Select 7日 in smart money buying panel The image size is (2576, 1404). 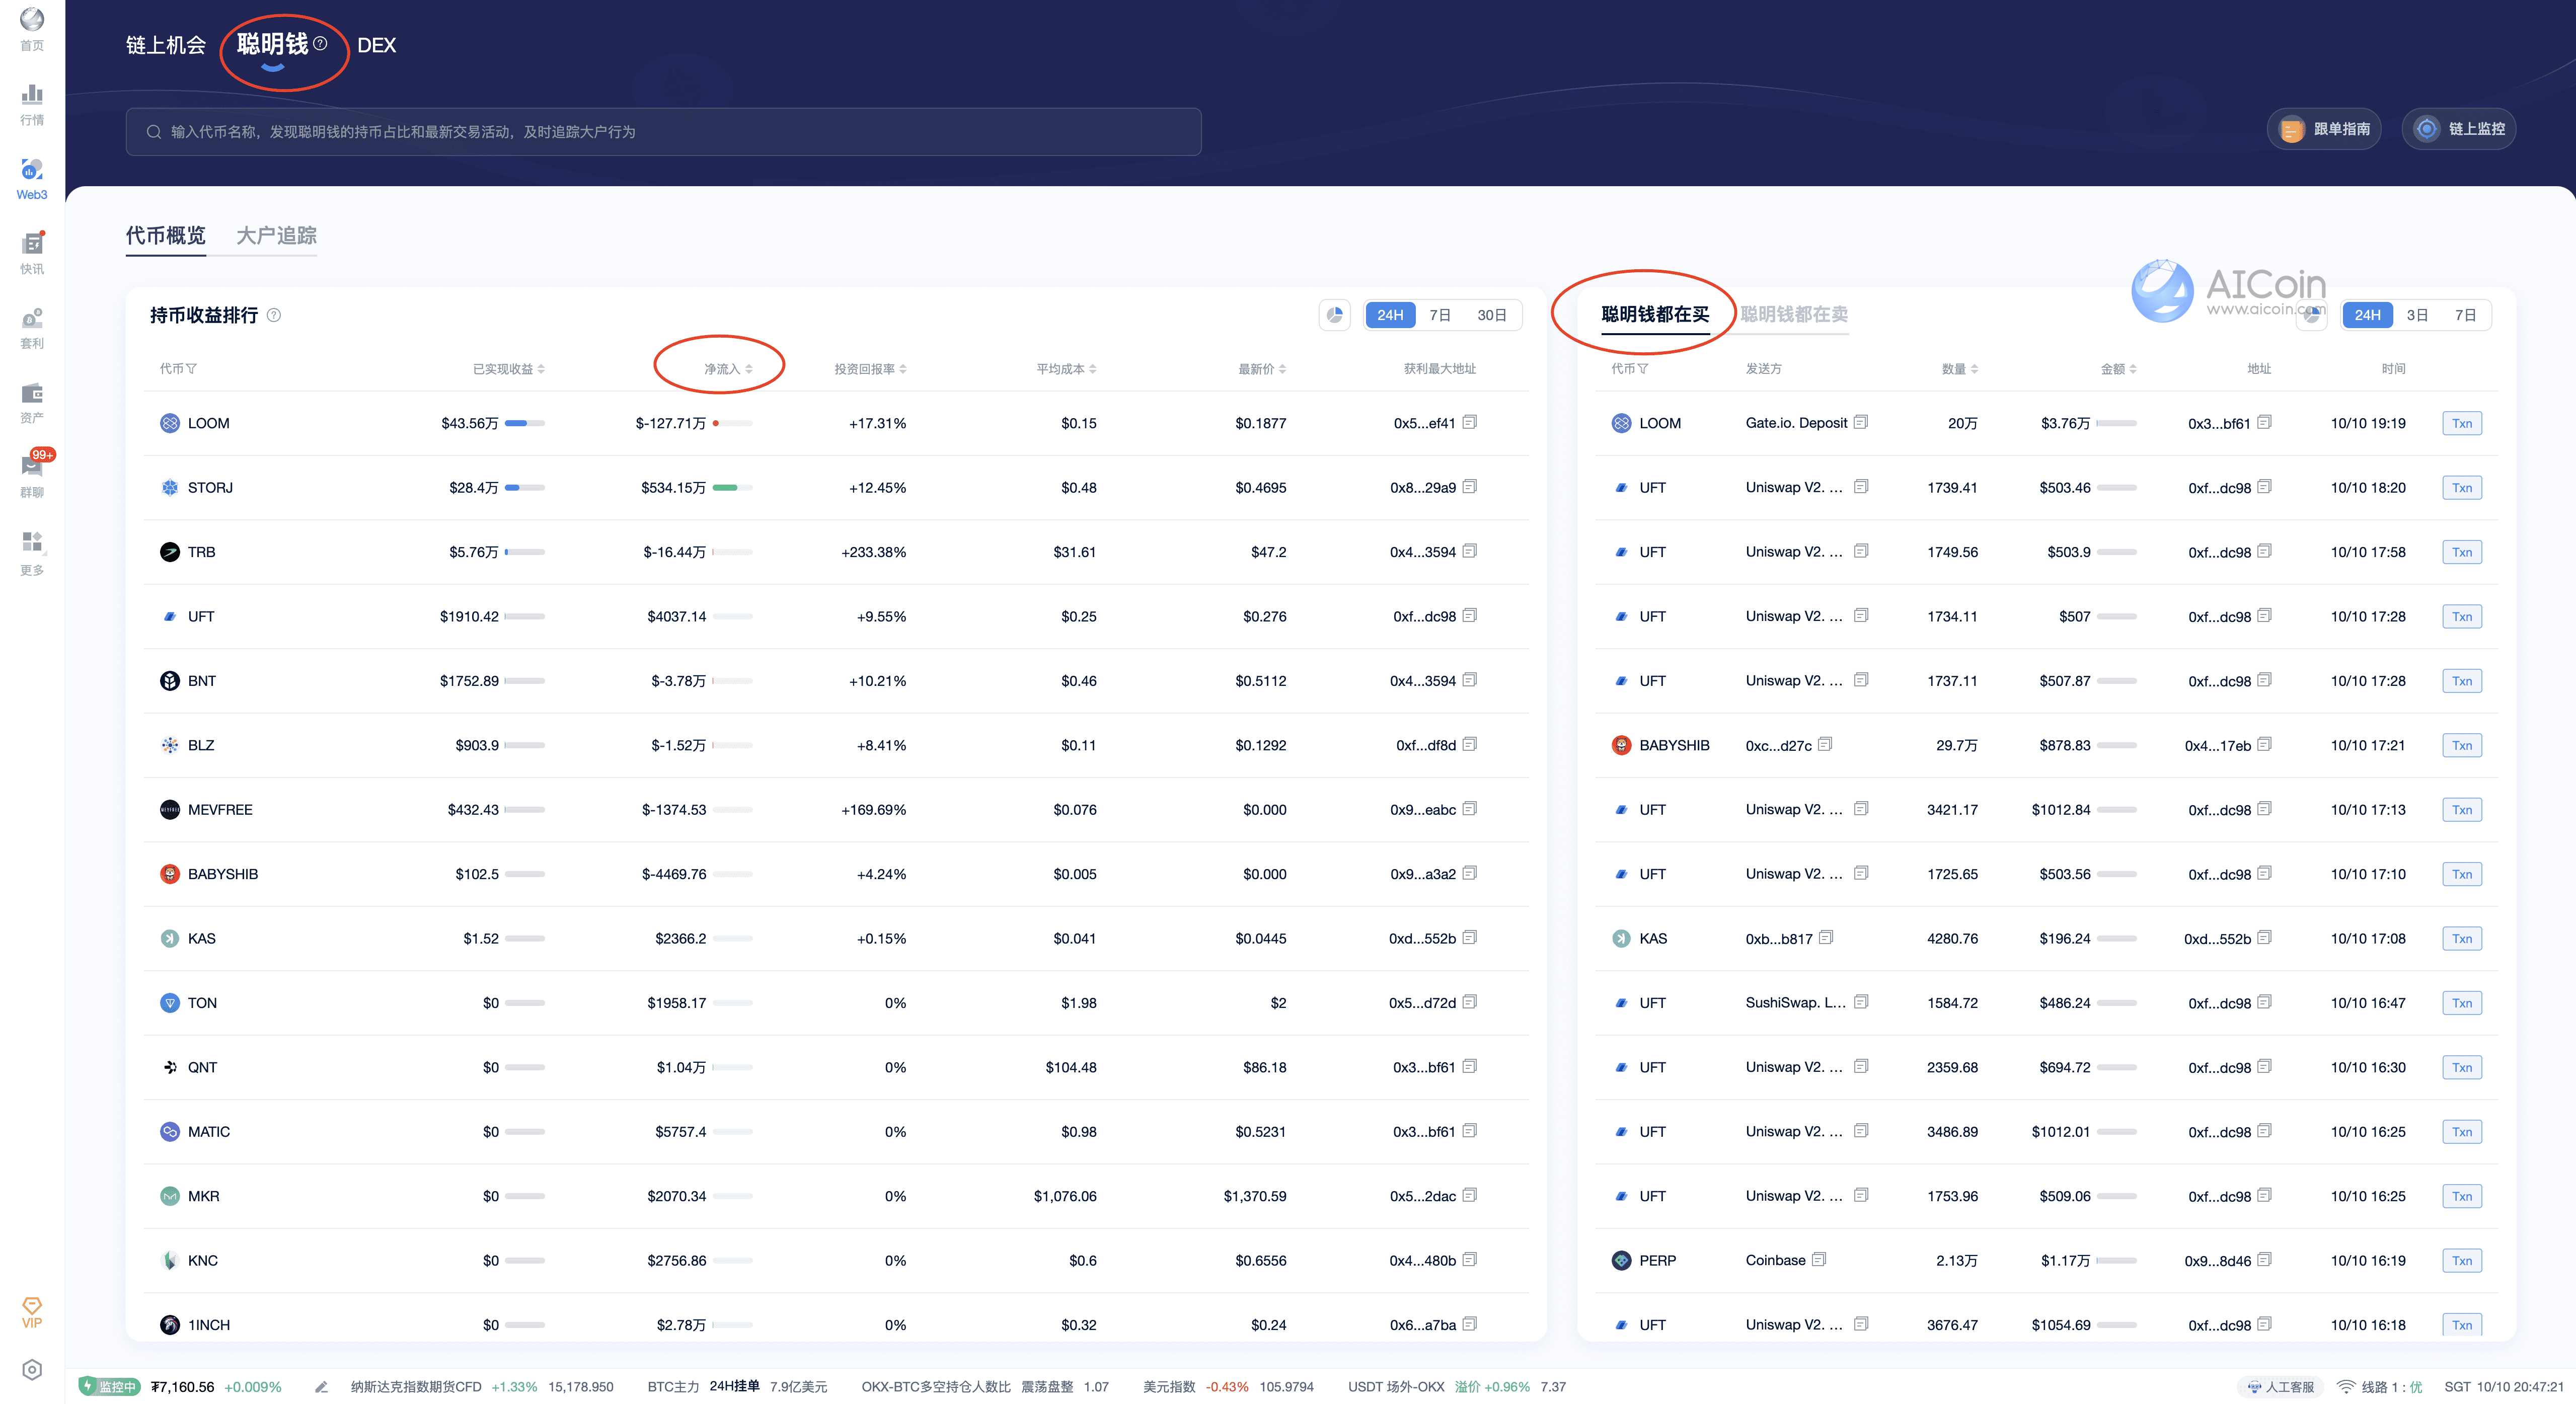2466,315
